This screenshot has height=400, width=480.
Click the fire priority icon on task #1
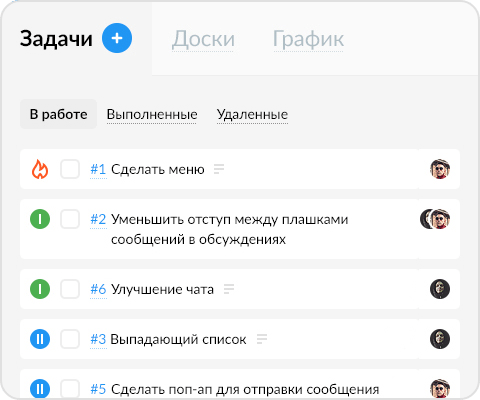pyautogui.click(x=40, y=169)
